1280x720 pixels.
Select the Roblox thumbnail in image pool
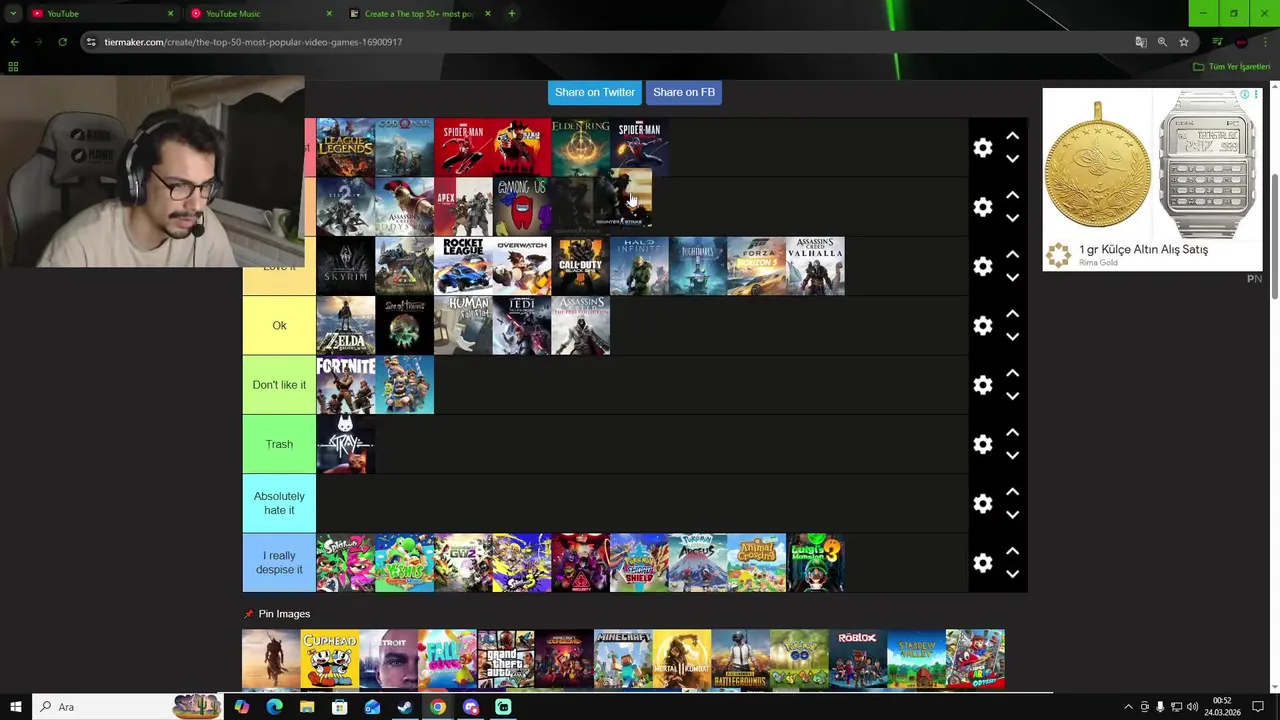857,659
